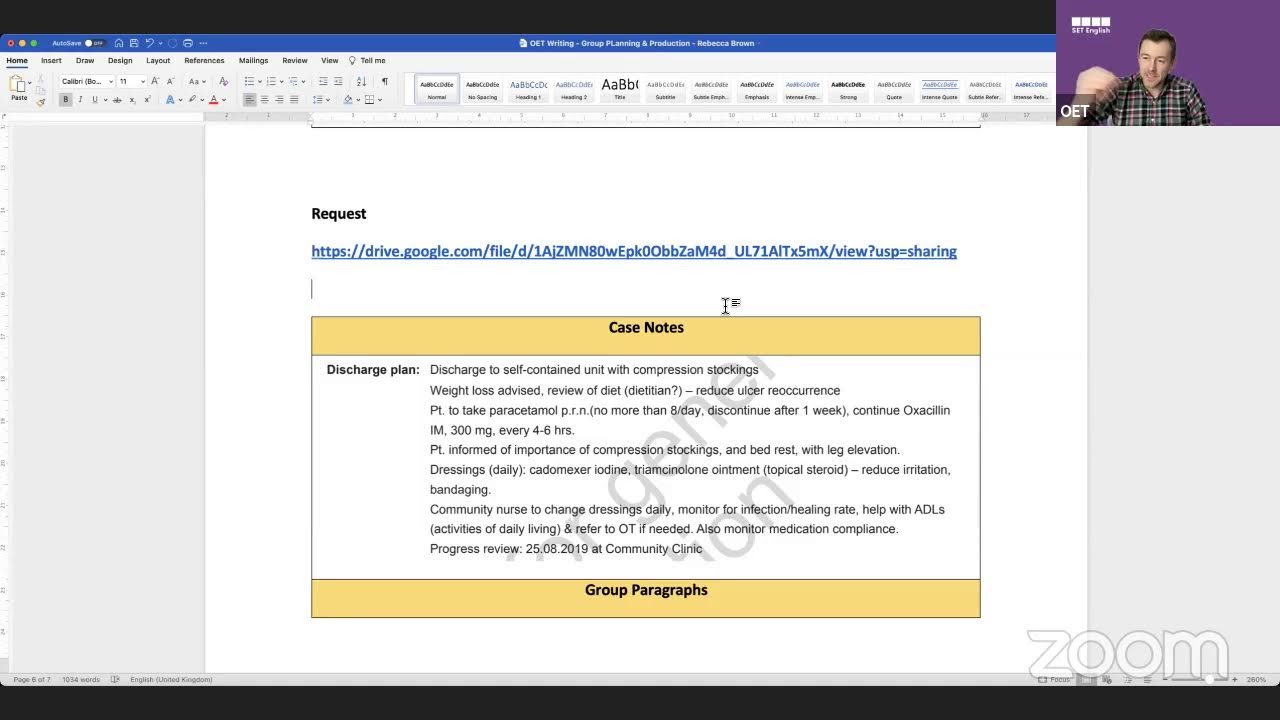
Task: Toggle Underline formatting
Action: pyautogui.click(x=95, y=100)
